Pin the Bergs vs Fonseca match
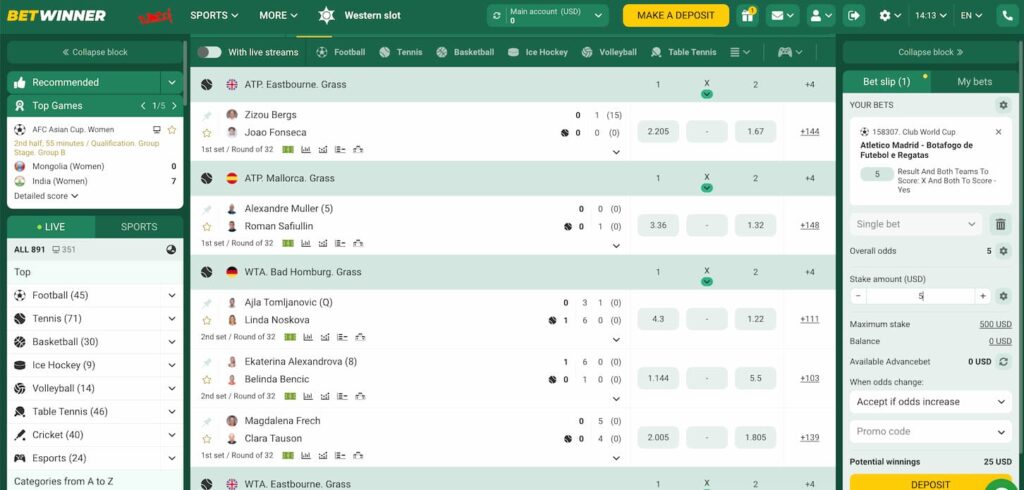Screen dimensions: 1024x490 coord(207,116)
